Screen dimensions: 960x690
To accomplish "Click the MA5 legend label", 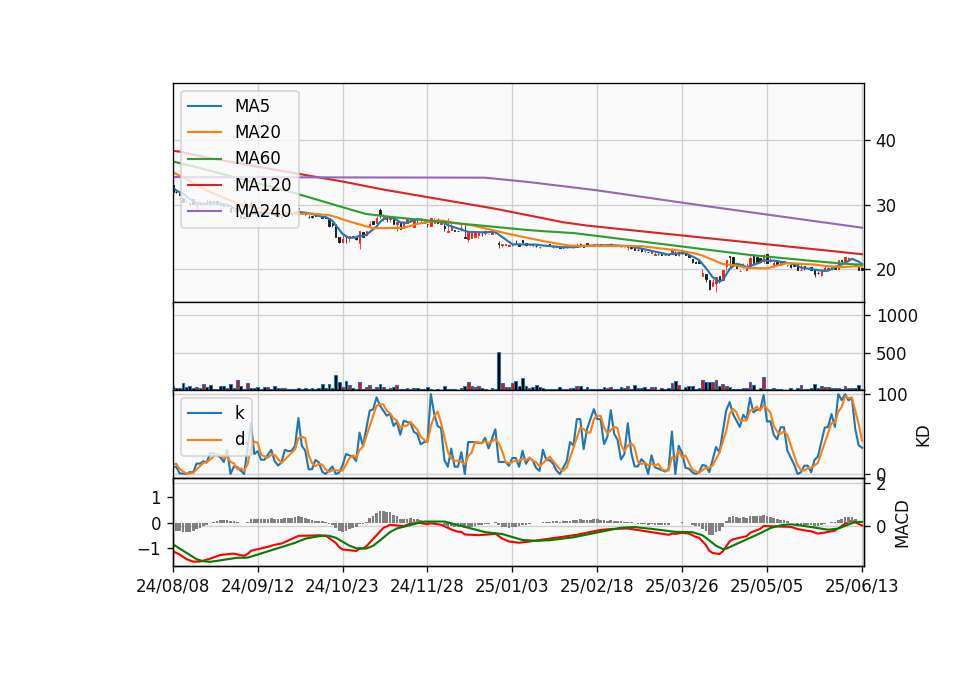I will (252, 106).
